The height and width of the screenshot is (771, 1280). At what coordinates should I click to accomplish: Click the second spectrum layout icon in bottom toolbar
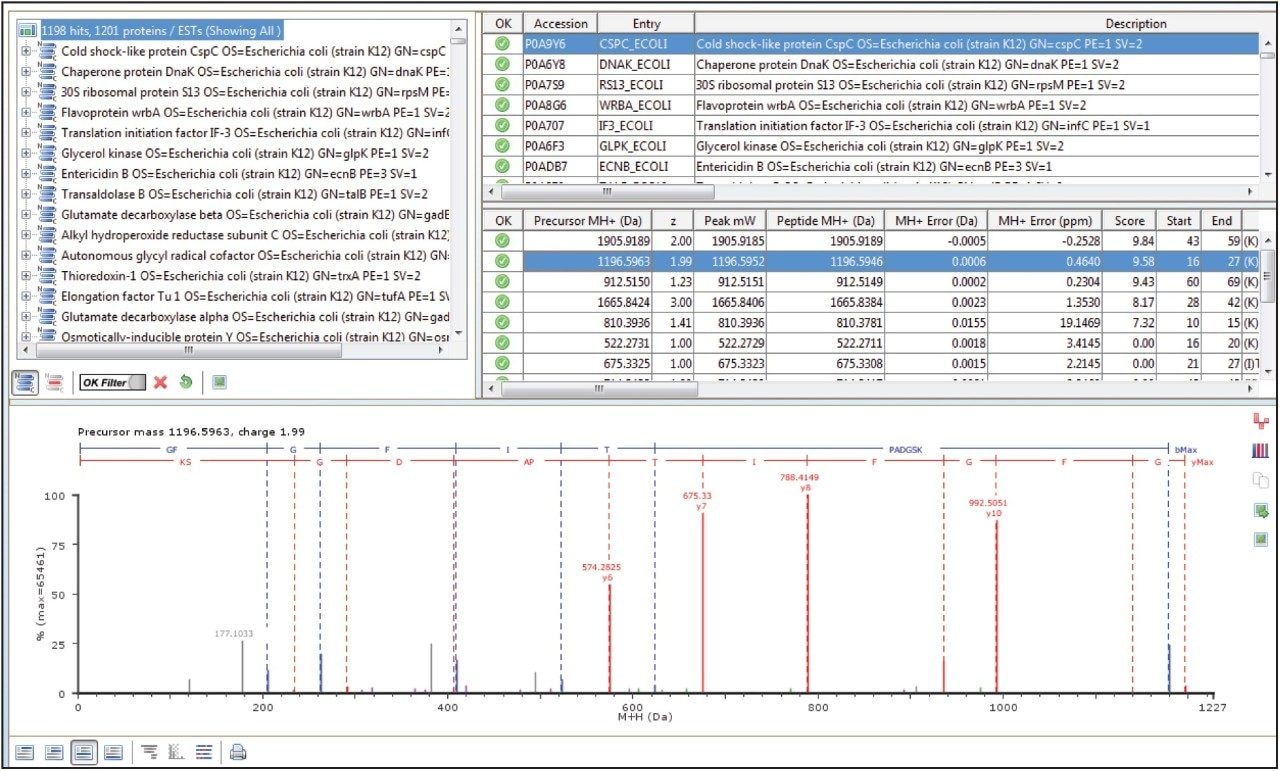(x=54, y=752)
